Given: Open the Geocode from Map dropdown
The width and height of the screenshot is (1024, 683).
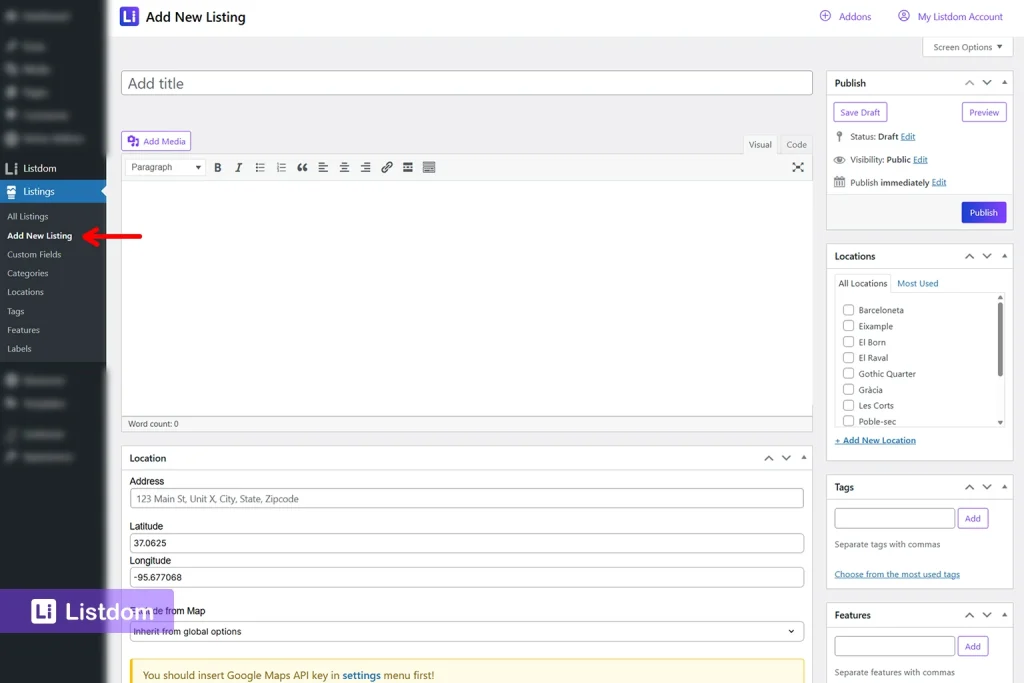Looking at the screenshot, I should pyautogui.click(x=466, y=631).
